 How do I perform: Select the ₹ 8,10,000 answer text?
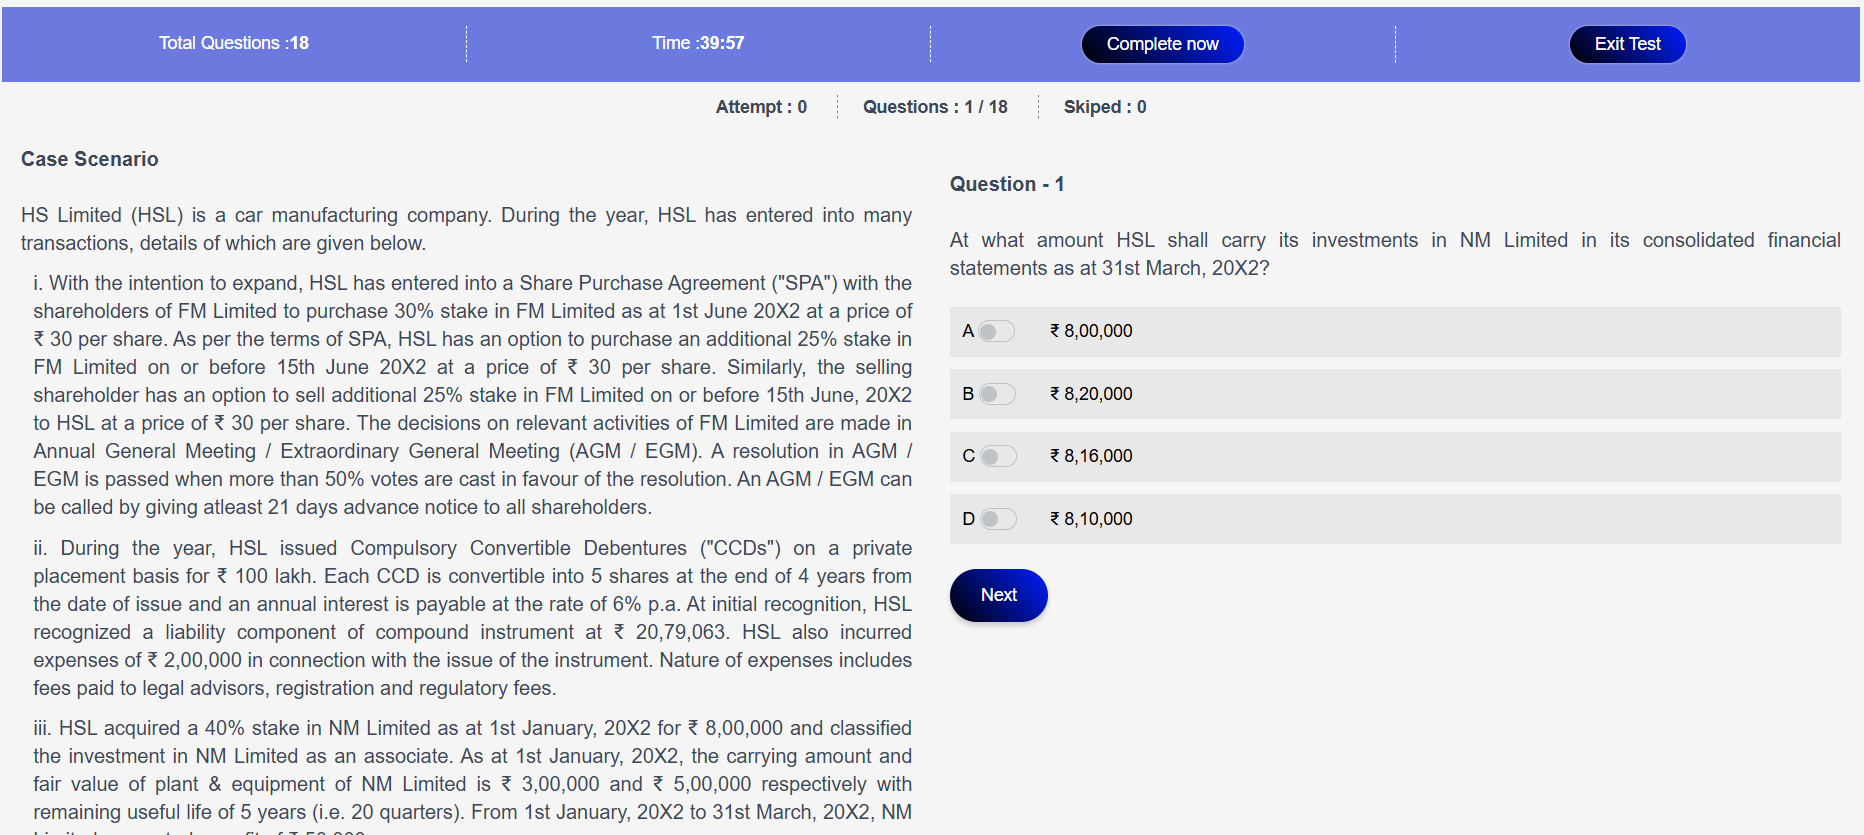pyautogui.click(x=1091, y=519)
